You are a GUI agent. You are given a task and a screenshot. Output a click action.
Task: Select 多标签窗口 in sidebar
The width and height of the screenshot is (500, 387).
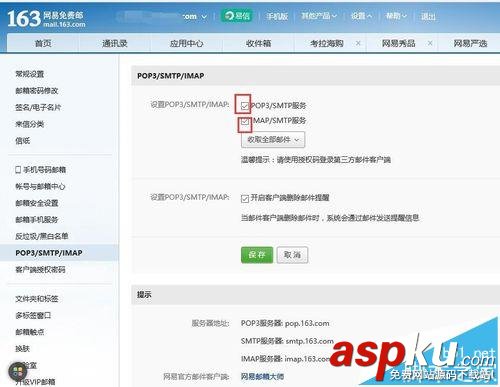click(33, 315)
